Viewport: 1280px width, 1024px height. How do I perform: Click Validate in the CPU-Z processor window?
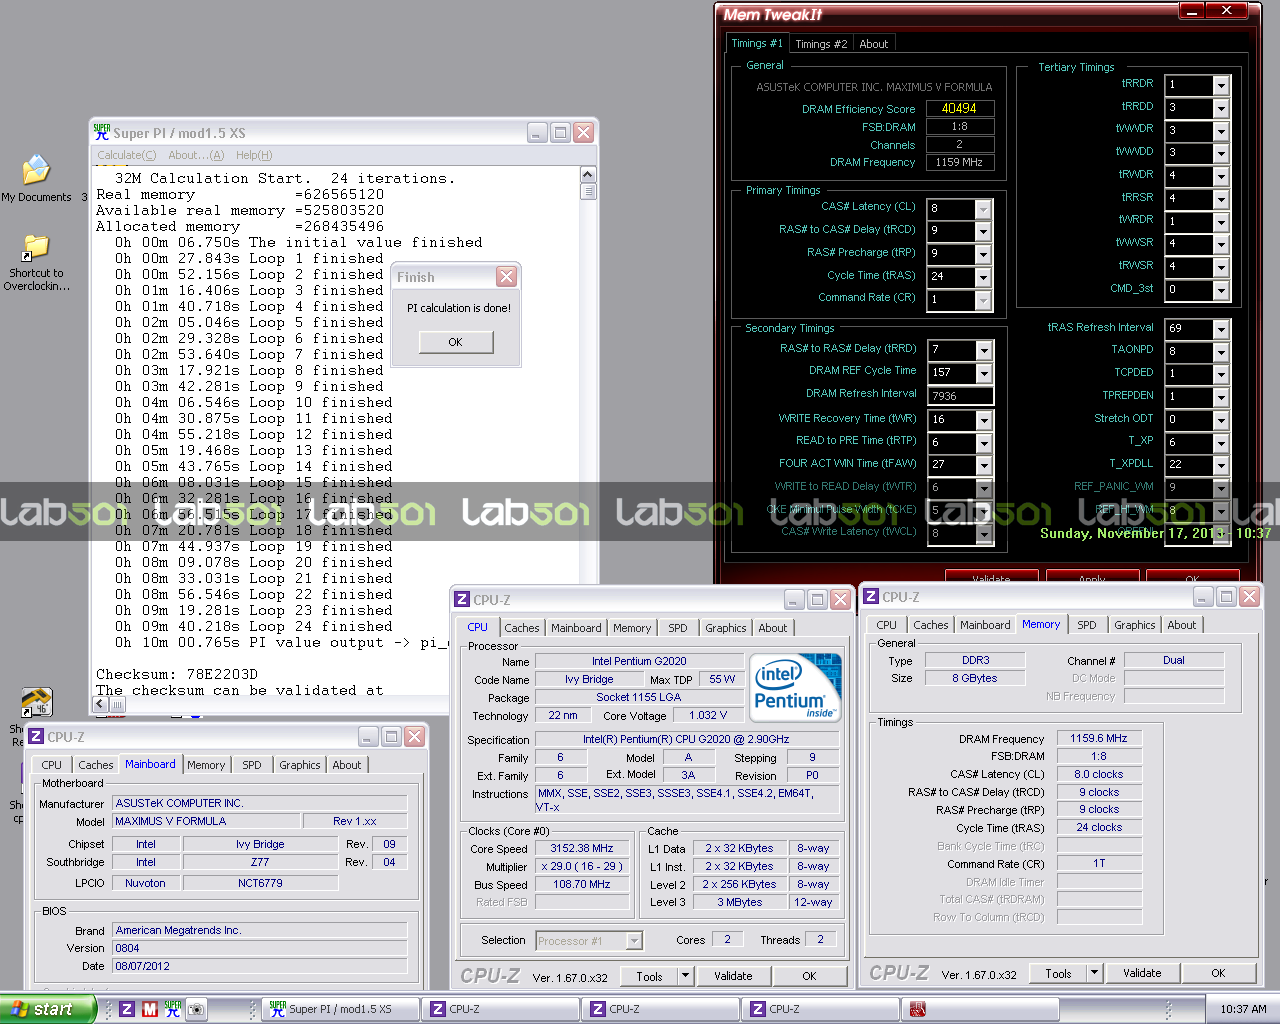pos(733,976)
